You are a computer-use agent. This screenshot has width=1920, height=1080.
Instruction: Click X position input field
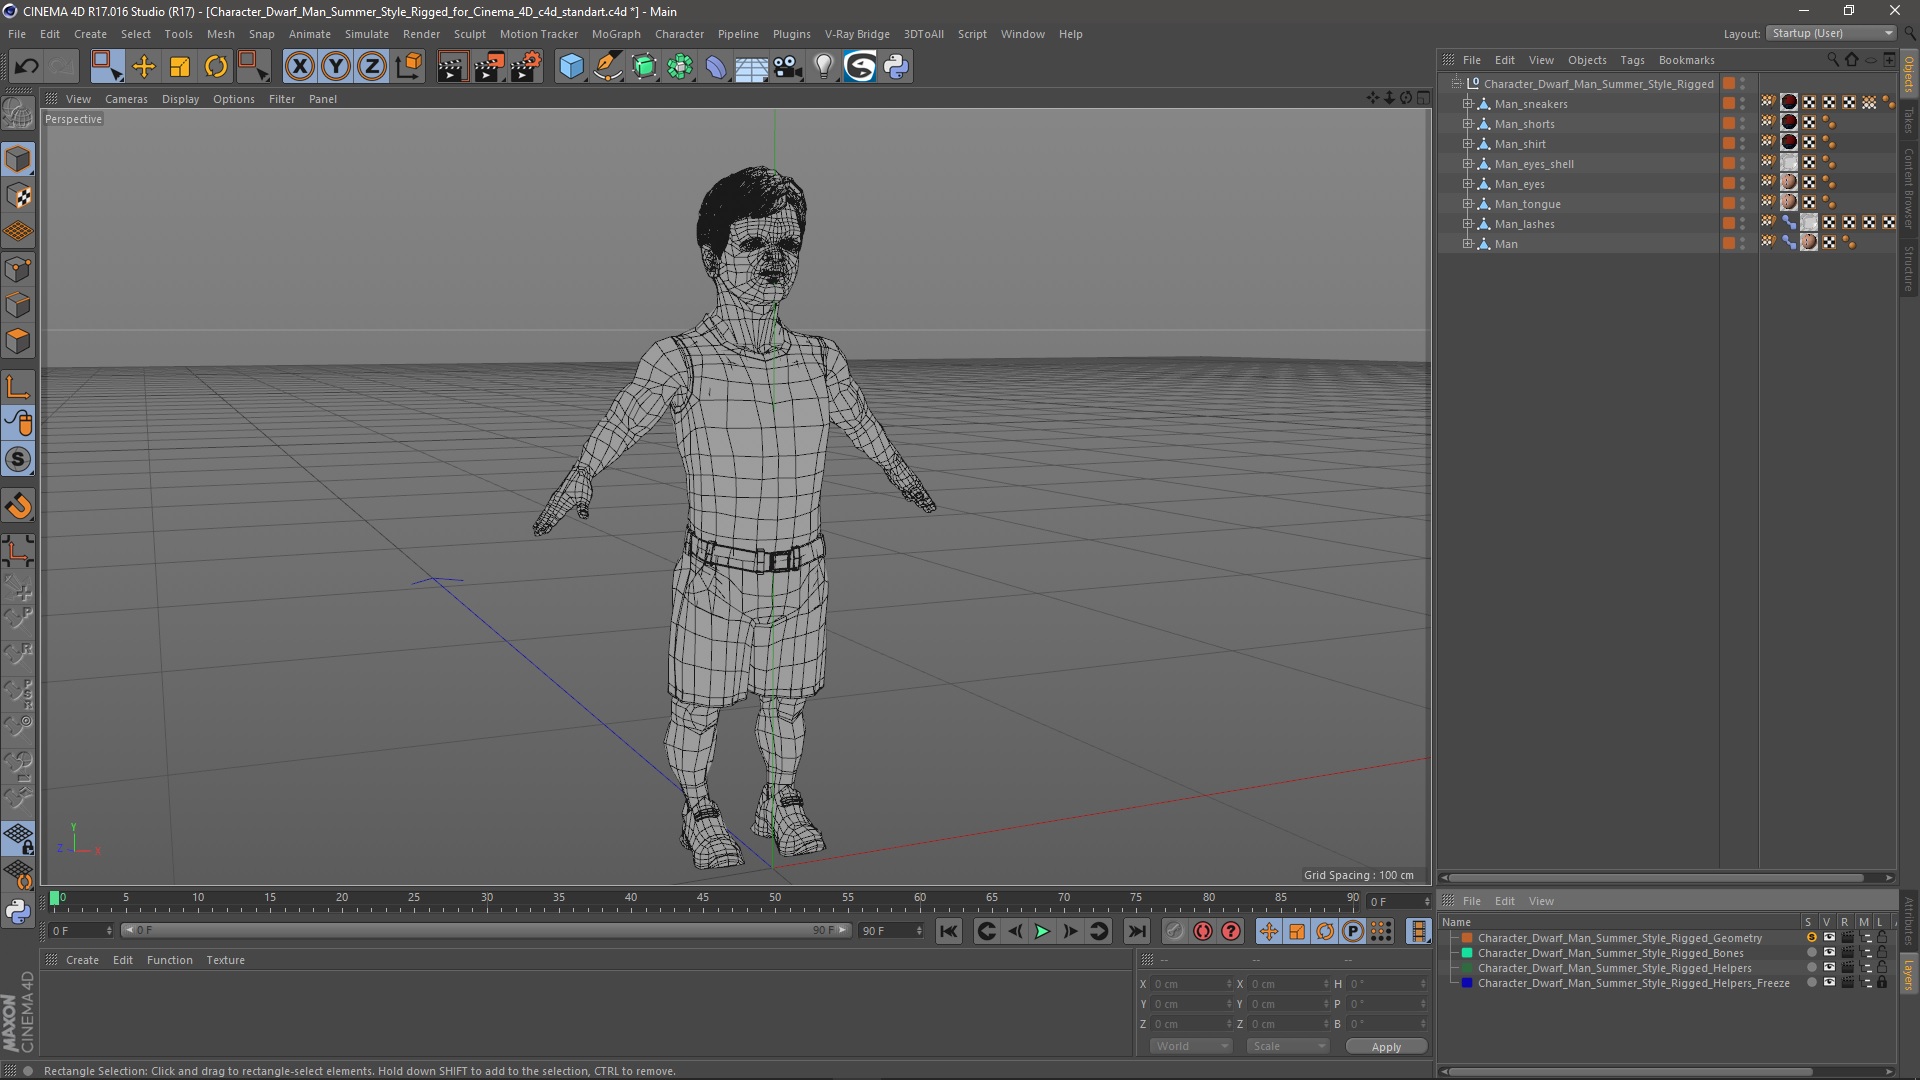coord(1192,984)
